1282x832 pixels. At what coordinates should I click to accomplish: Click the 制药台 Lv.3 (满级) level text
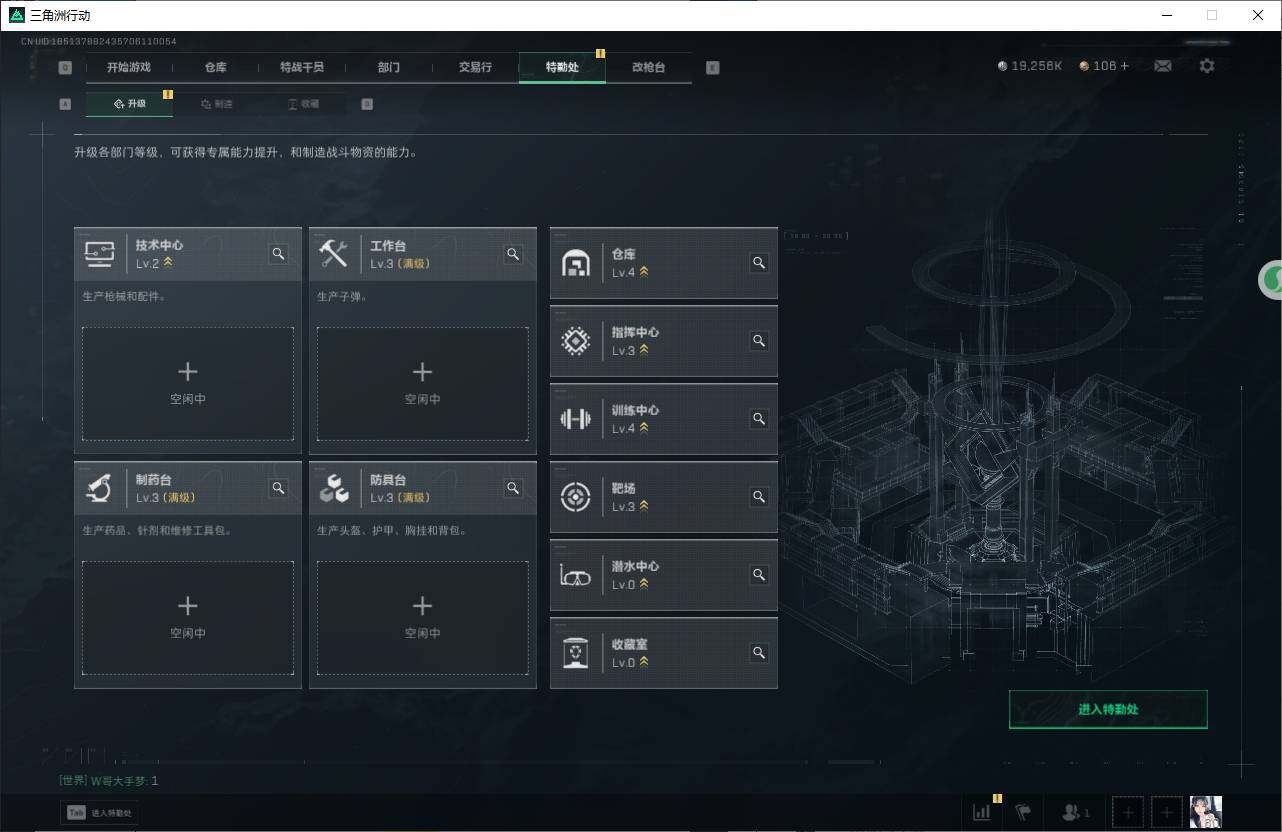point(166,497)
